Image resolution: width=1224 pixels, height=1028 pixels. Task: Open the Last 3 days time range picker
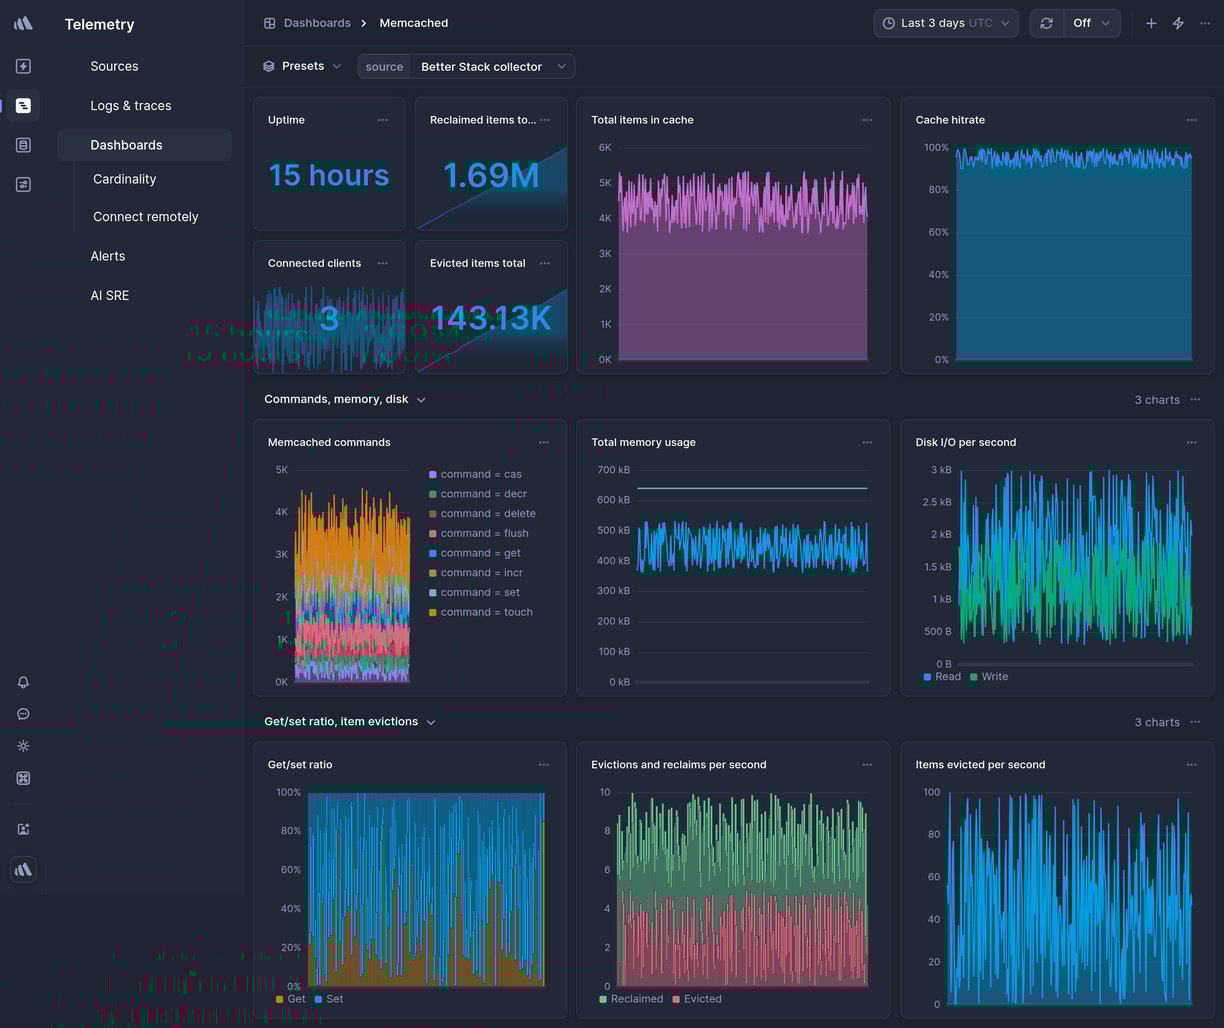coord(944,22)
